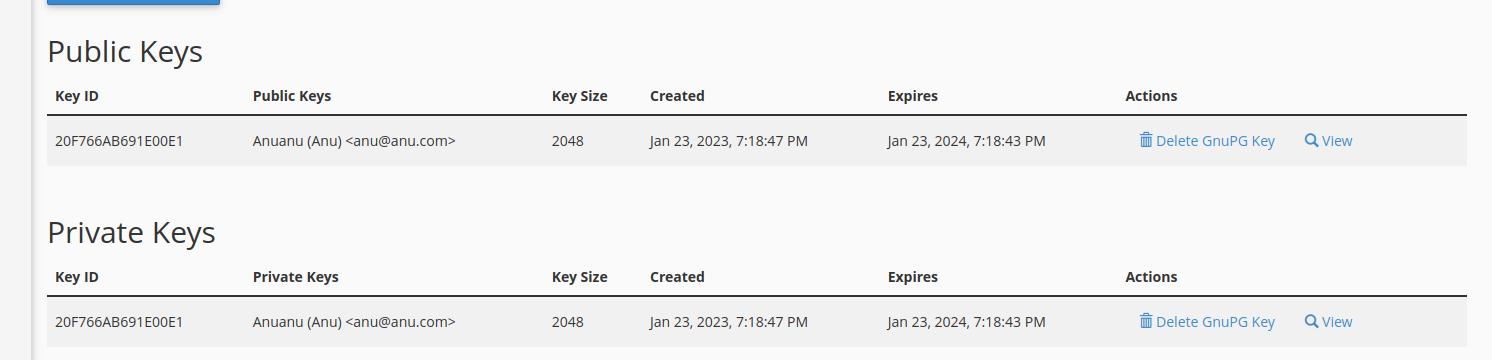The image size is (1492, 360).
Task: Click the blue button above Public Keys
Action: [x=133, y=2]
